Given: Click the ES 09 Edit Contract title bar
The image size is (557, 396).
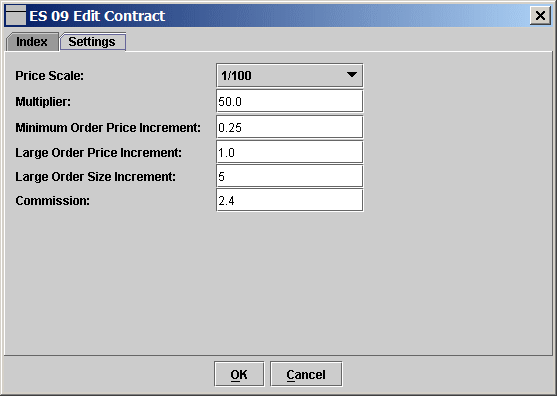Looking at the screenshot, I should click(x=277, y=16).
